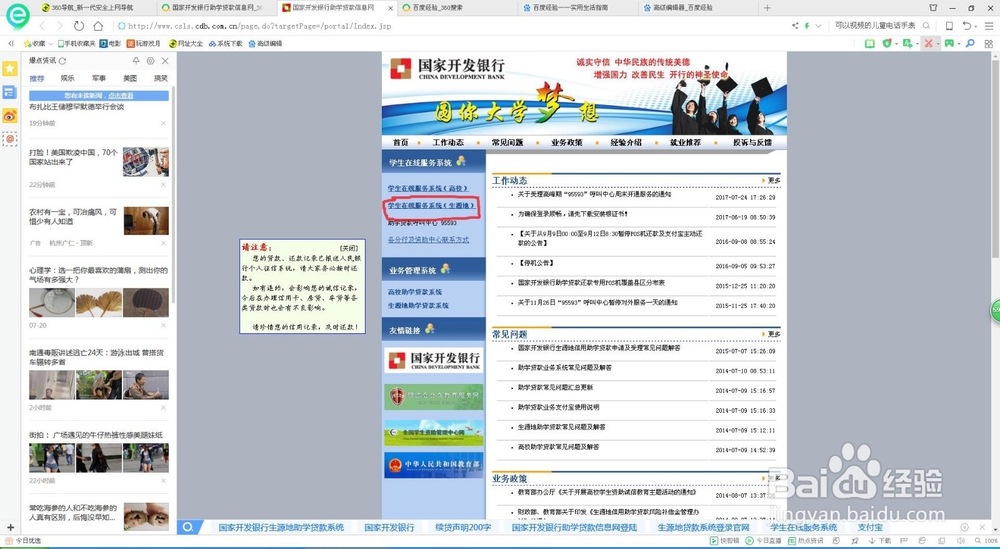
Task: Click the browser forward arrow
Action: [x=60, y=26]
